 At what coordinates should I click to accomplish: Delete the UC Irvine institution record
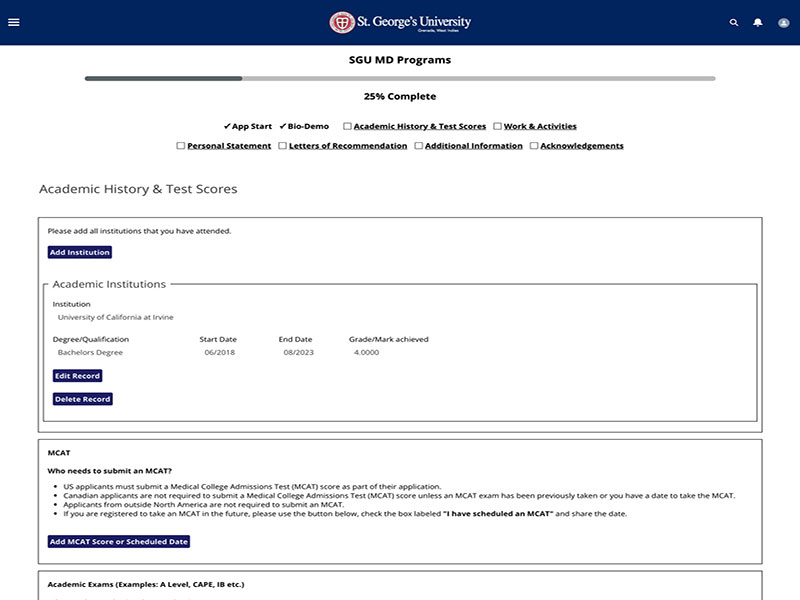pos(82,399)
